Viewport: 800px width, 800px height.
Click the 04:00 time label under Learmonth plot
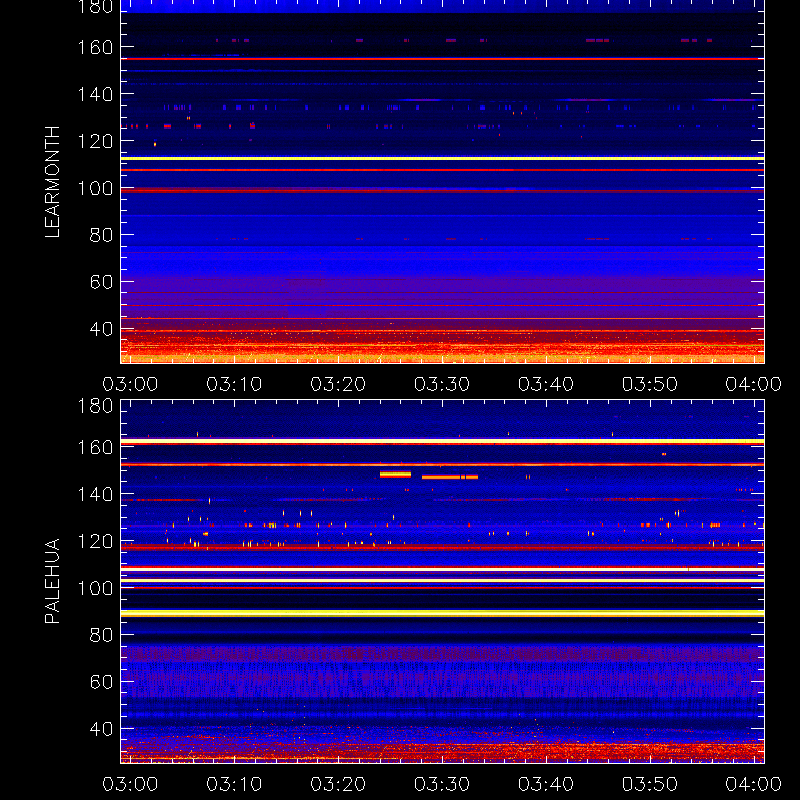pyautogui.click(x=754, y=384)
